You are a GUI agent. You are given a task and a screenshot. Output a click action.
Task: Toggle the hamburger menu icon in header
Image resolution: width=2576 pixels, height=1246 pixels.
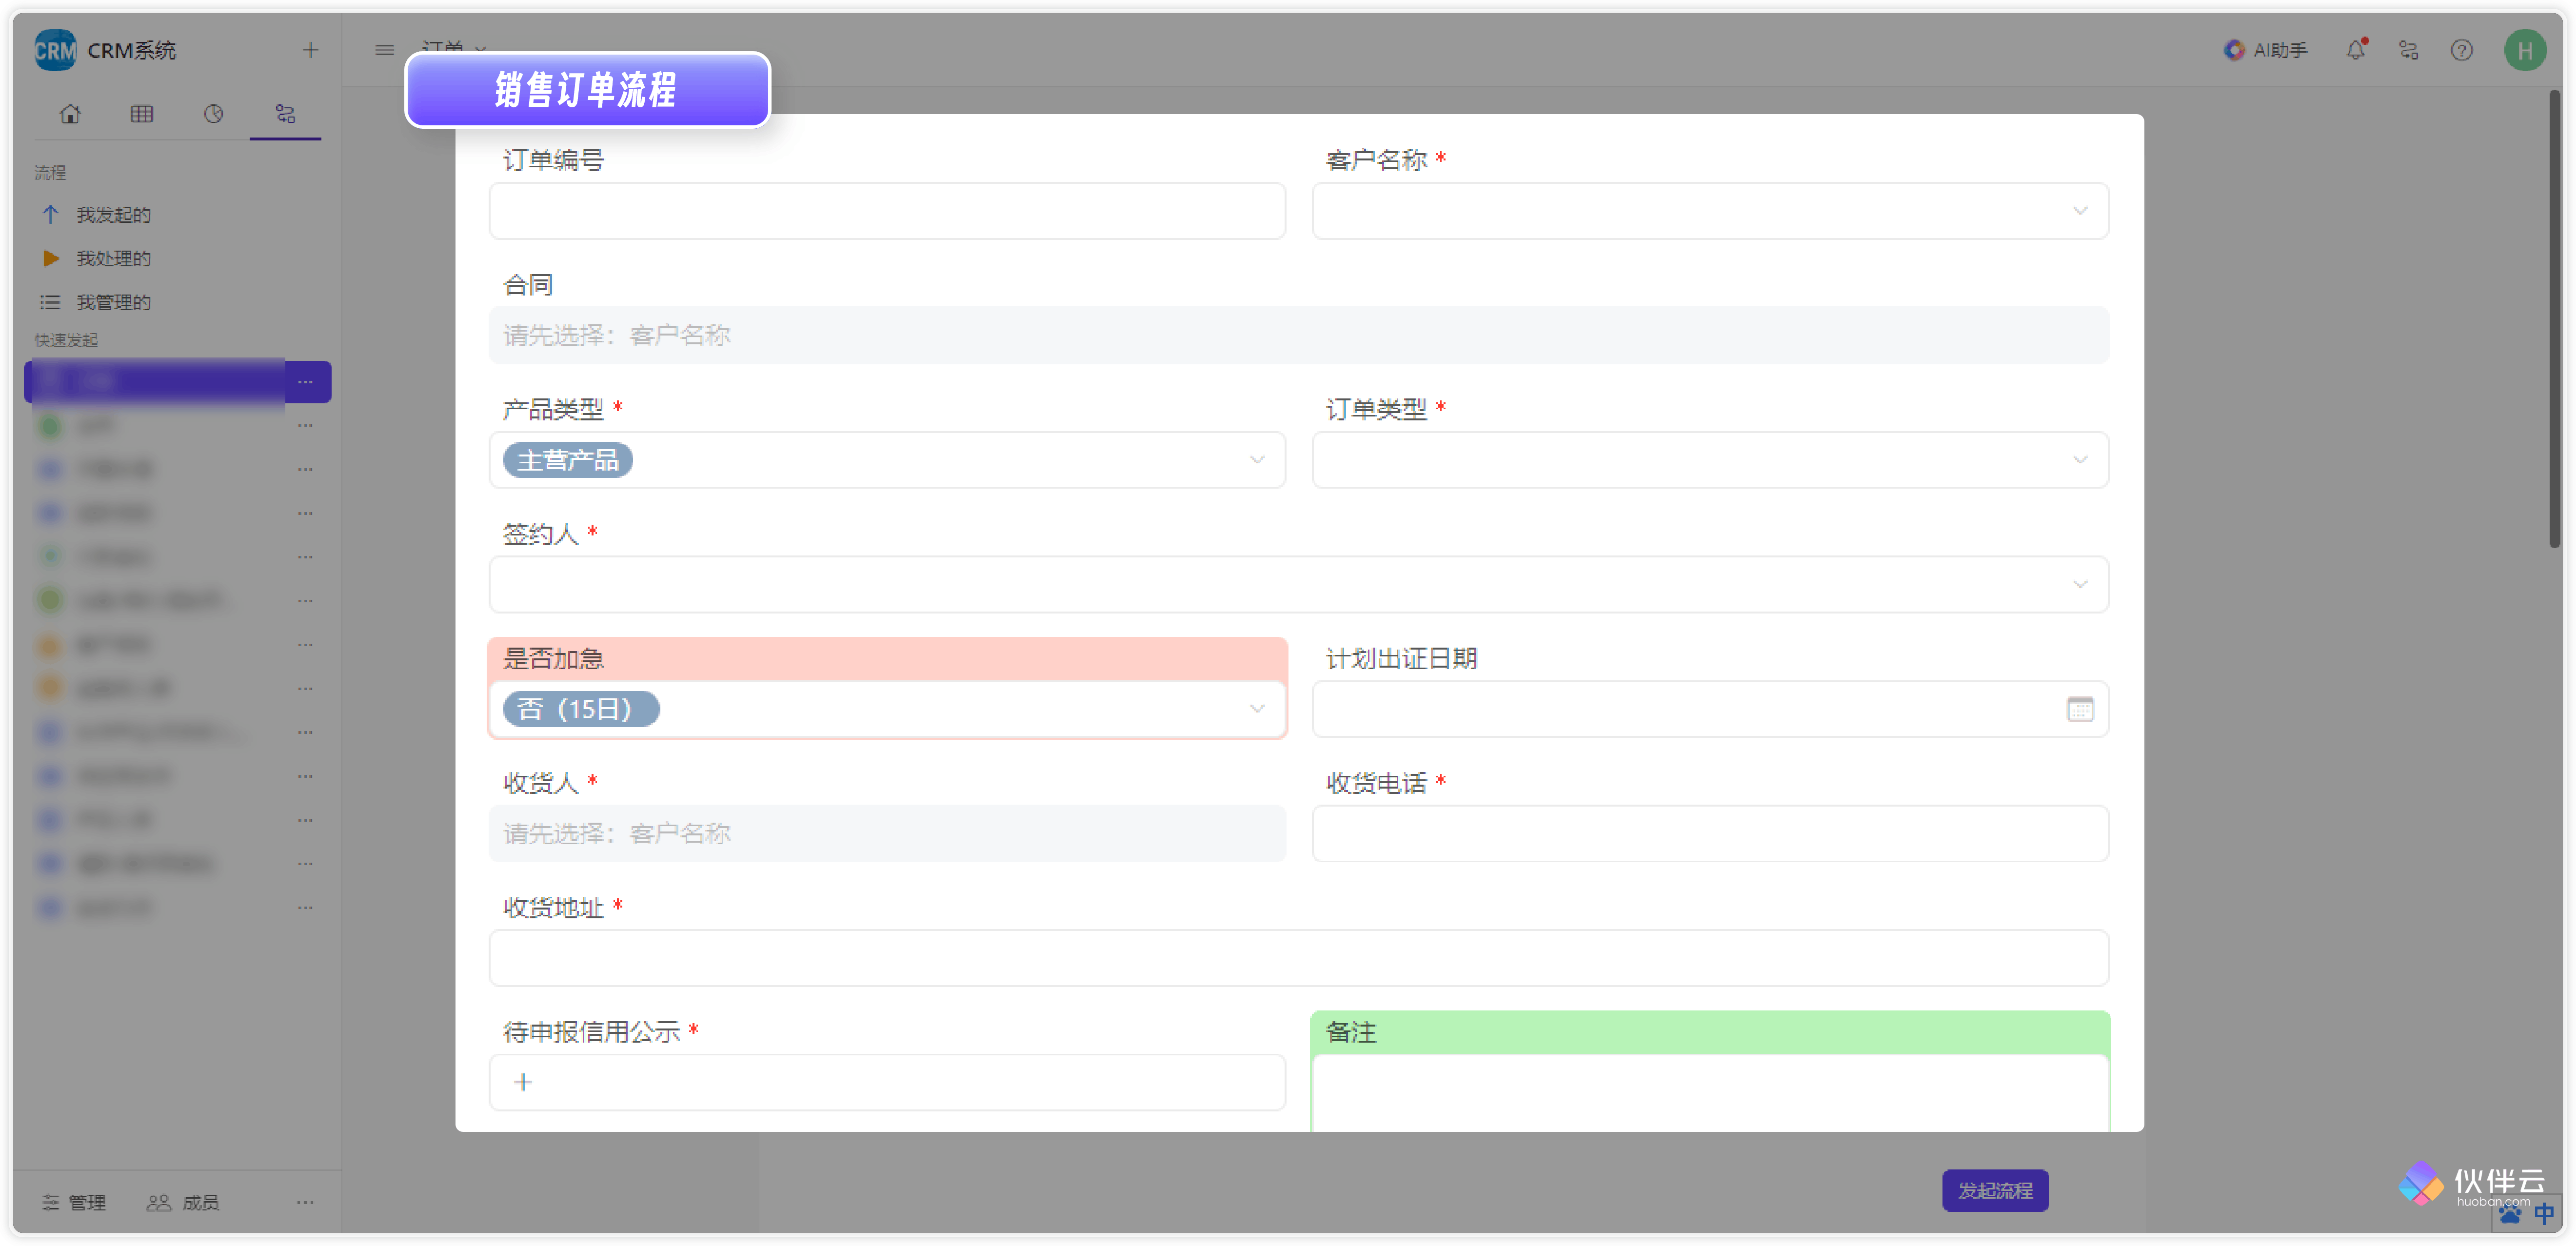click(x=384, y=50)
